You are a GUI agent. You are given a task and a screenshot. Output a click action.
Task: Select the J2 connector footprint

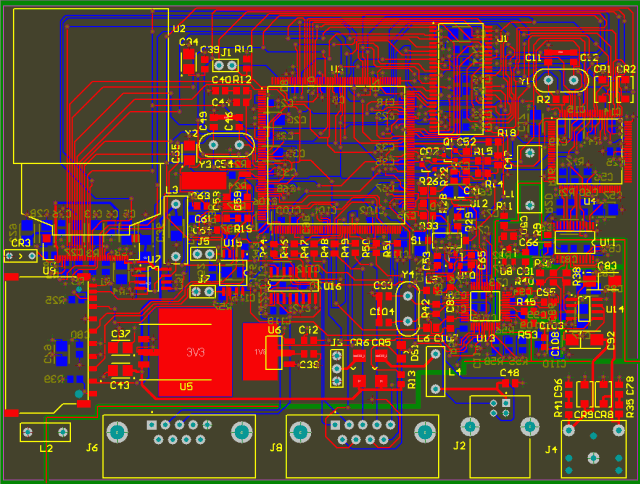[x=500, y=436]
